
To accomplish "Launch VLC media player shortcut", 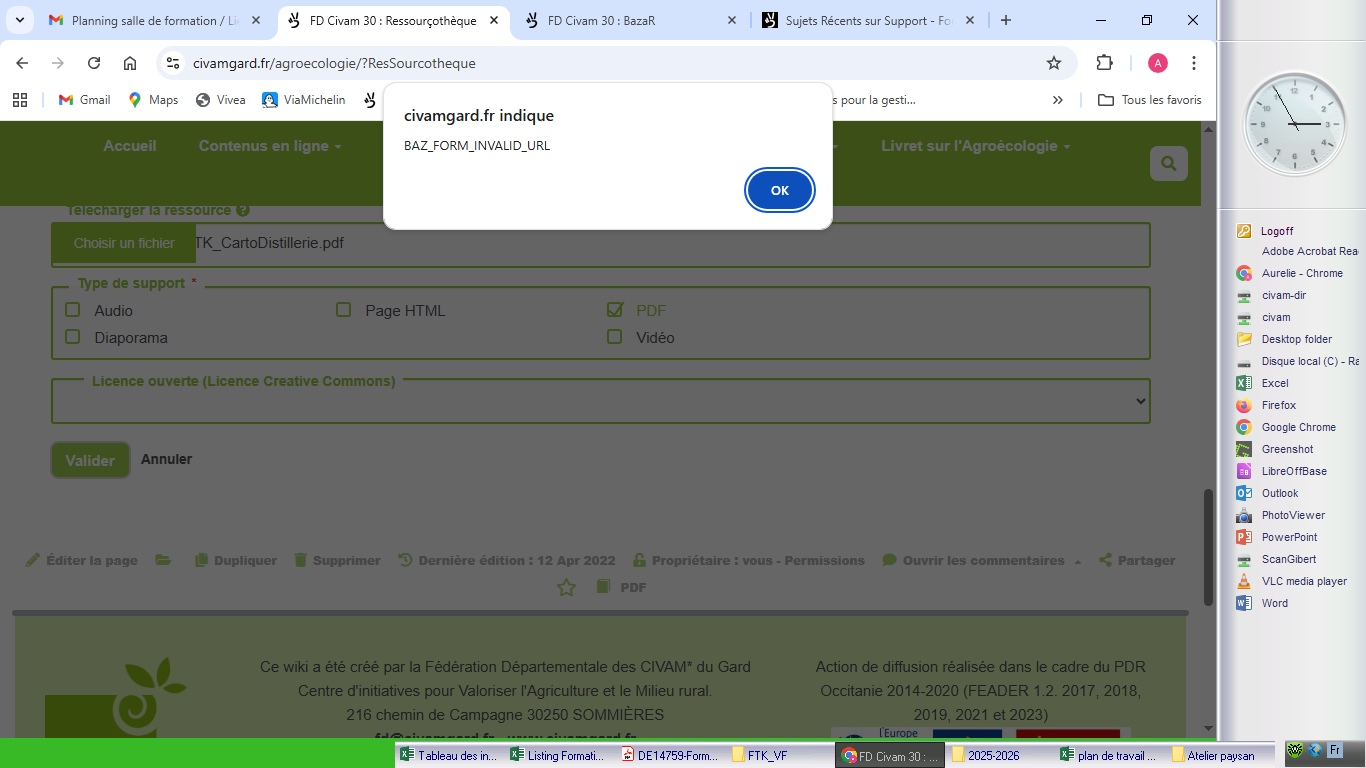I will (1303, 581).
